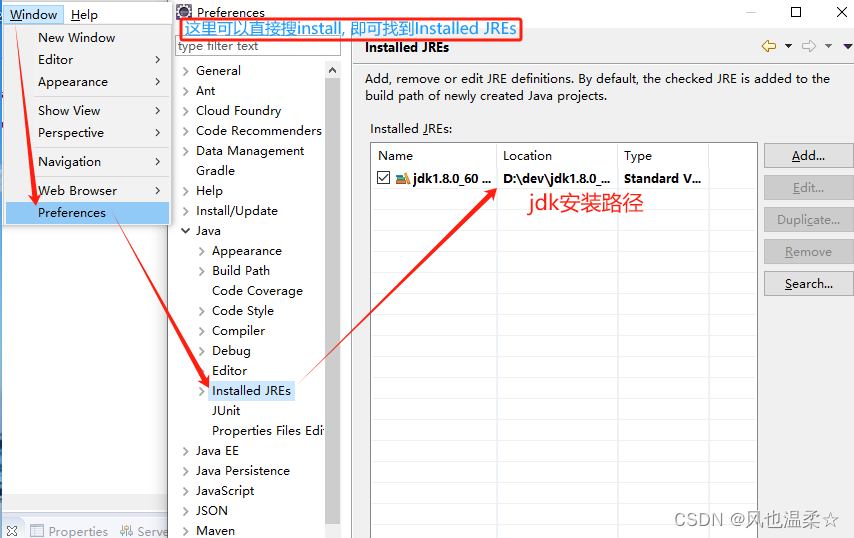Select Properties Files Editor item
The width and height of the screenshot is (854, 538).
(x=267, y=431)
